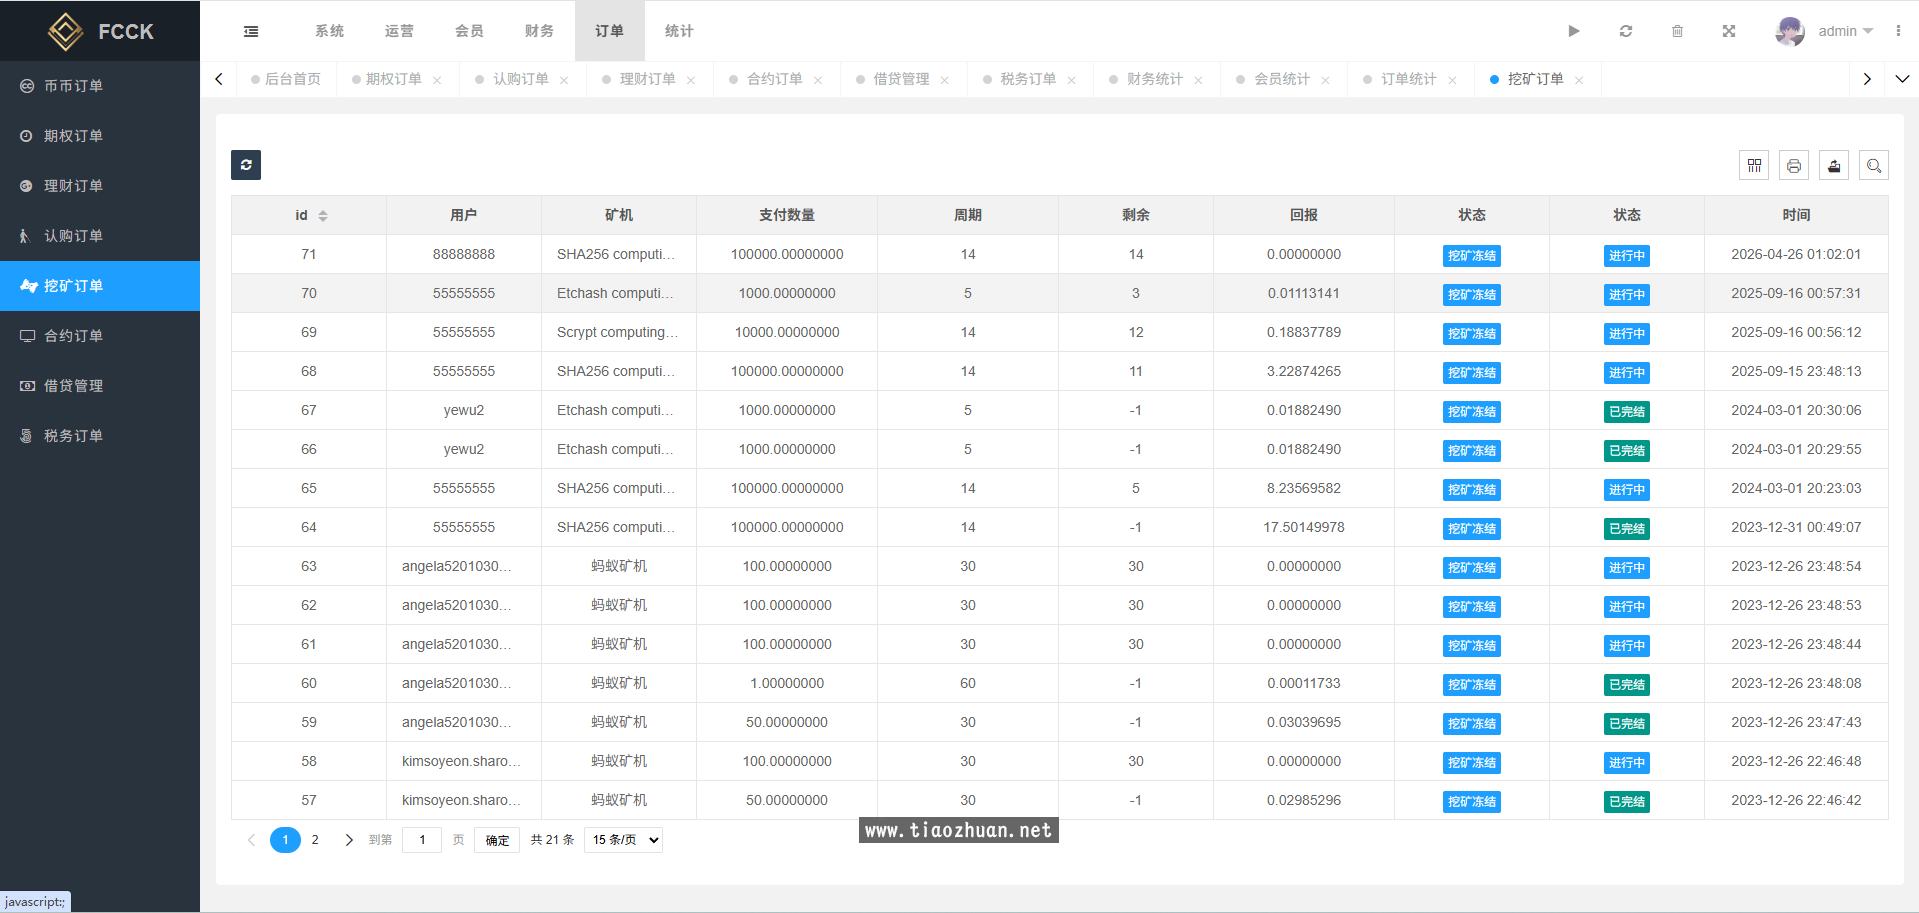Click the table refresh button above the grid
Image resolution: width=1919 pixels, height=913 pixels.
246,165
